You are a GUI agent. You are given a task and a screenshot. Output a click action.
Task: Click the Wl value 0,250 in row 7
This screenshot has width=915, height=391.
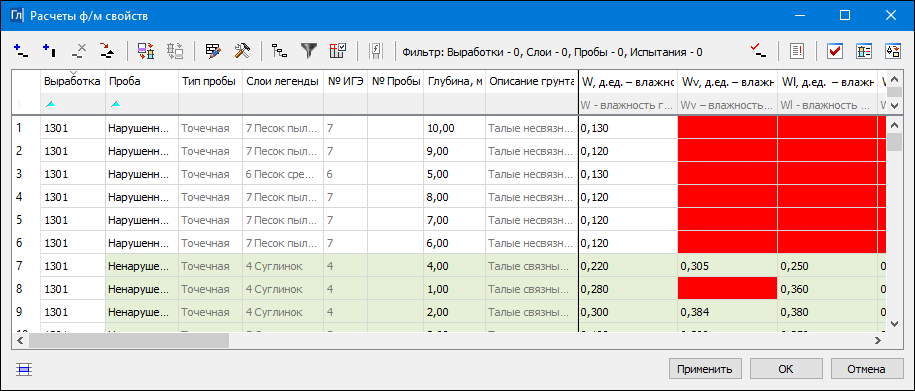(x=827, y=266)
